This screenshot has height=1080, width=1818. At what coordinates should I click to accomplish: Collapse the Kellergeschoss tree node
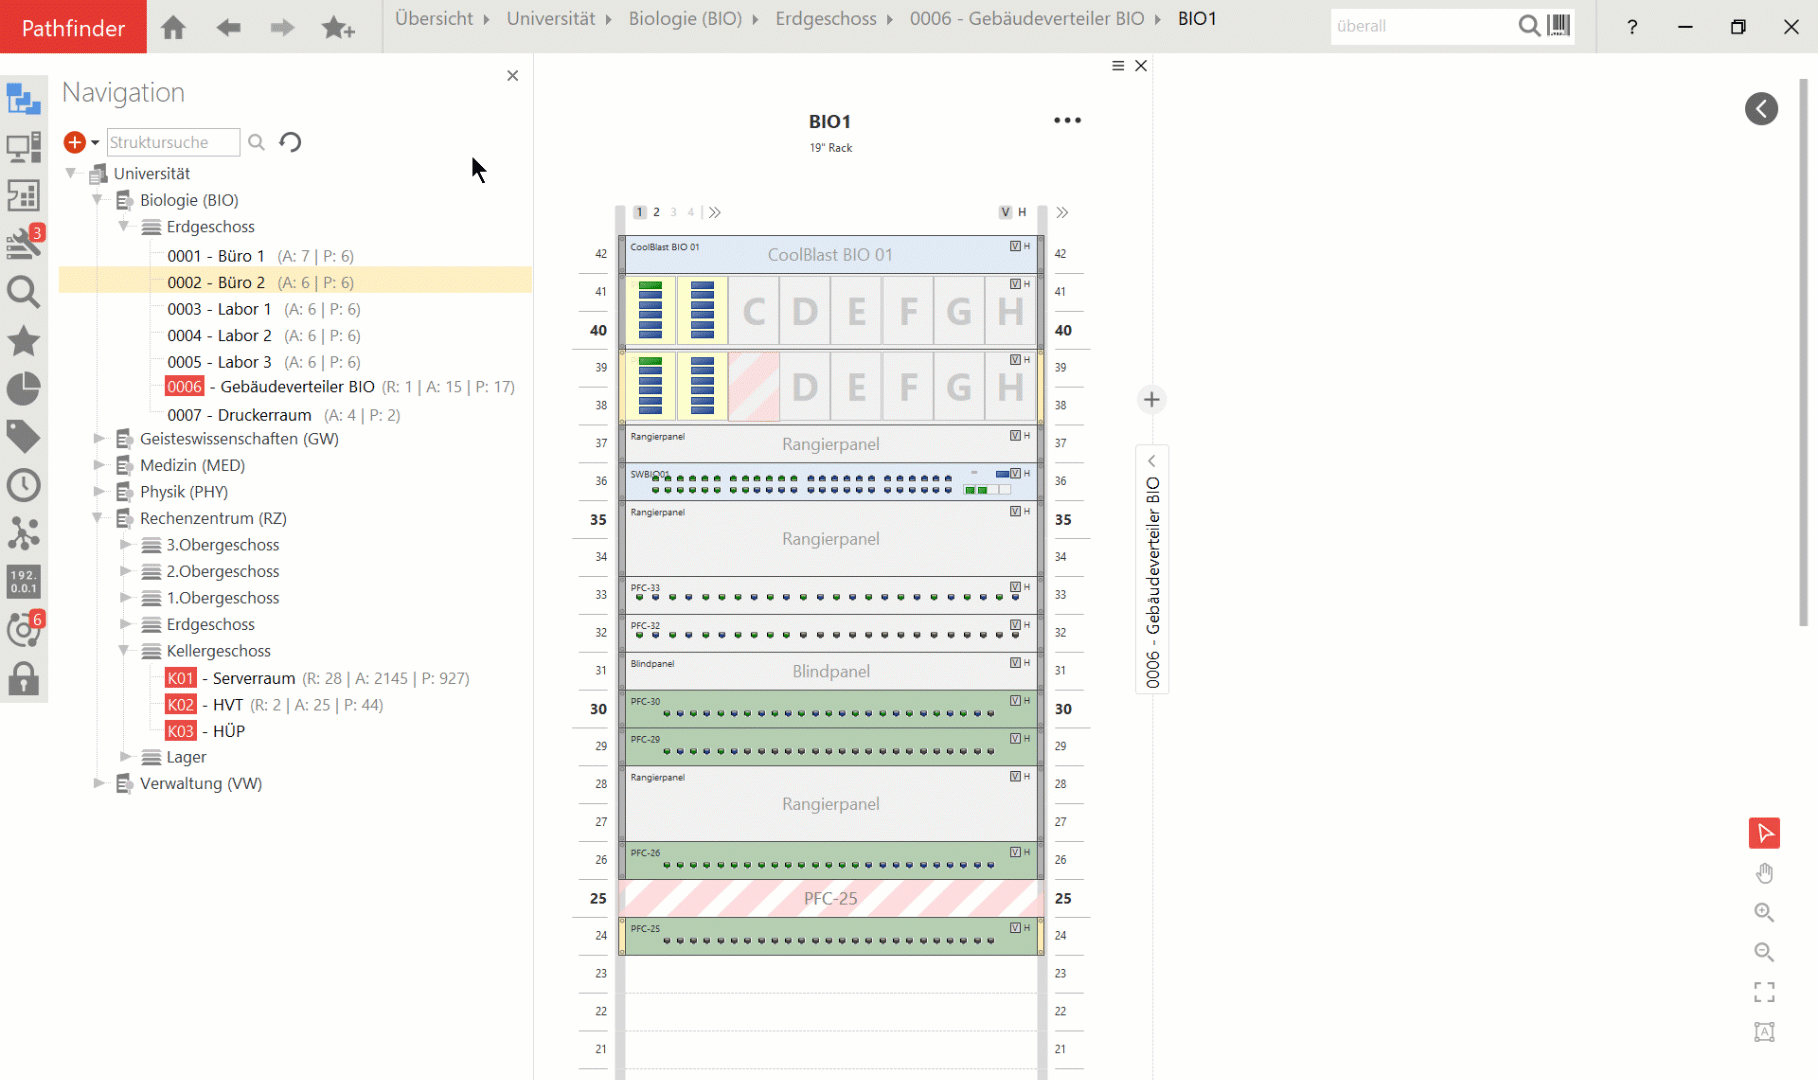pos(125,651)
